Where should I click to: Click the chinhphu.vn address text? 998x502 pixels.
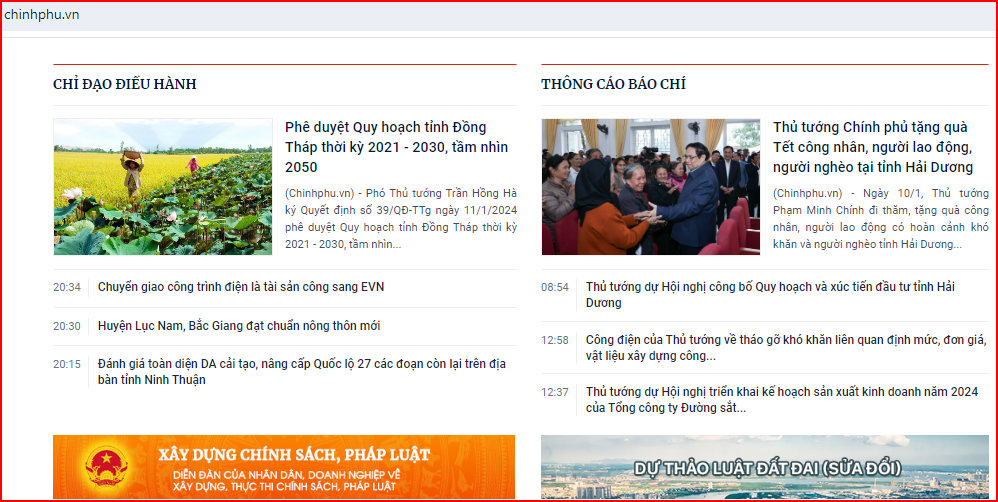coord(42,15)
